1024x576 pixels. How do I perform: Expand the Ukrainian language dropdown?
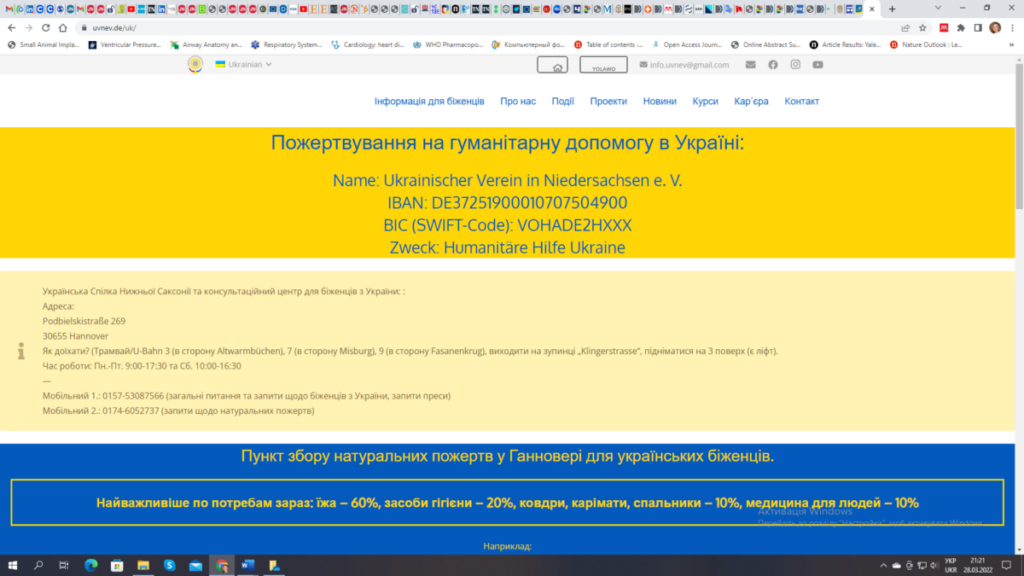(245, 64)
